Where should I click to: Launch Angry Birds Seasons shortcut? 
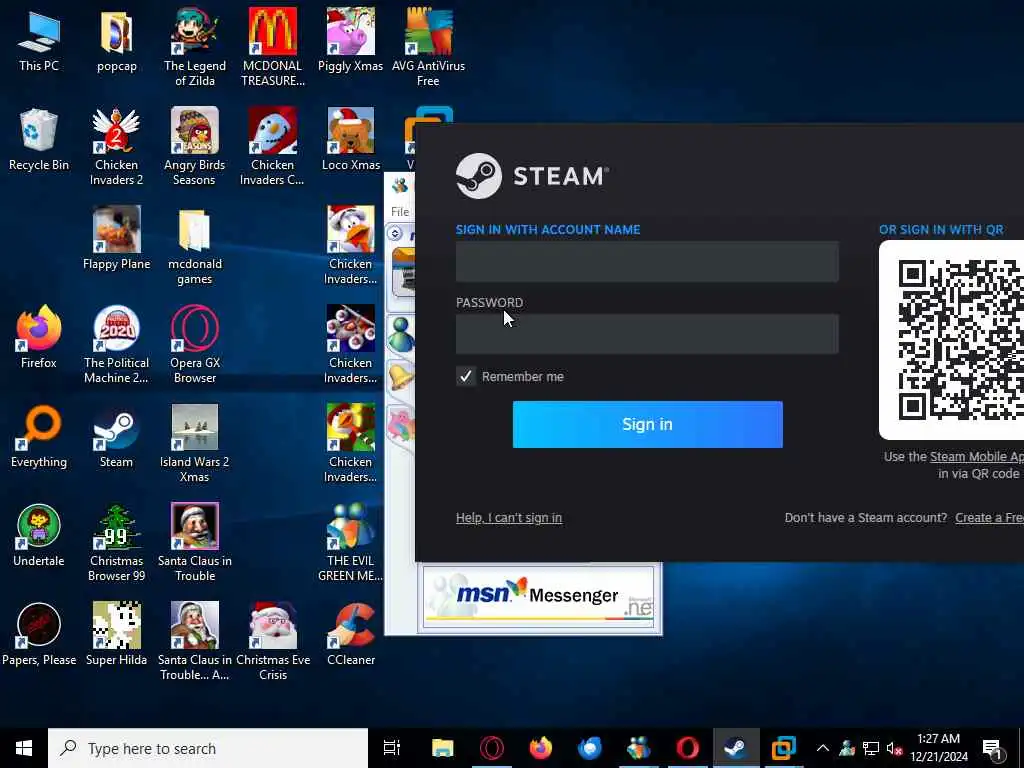click(x=195, y=146)
